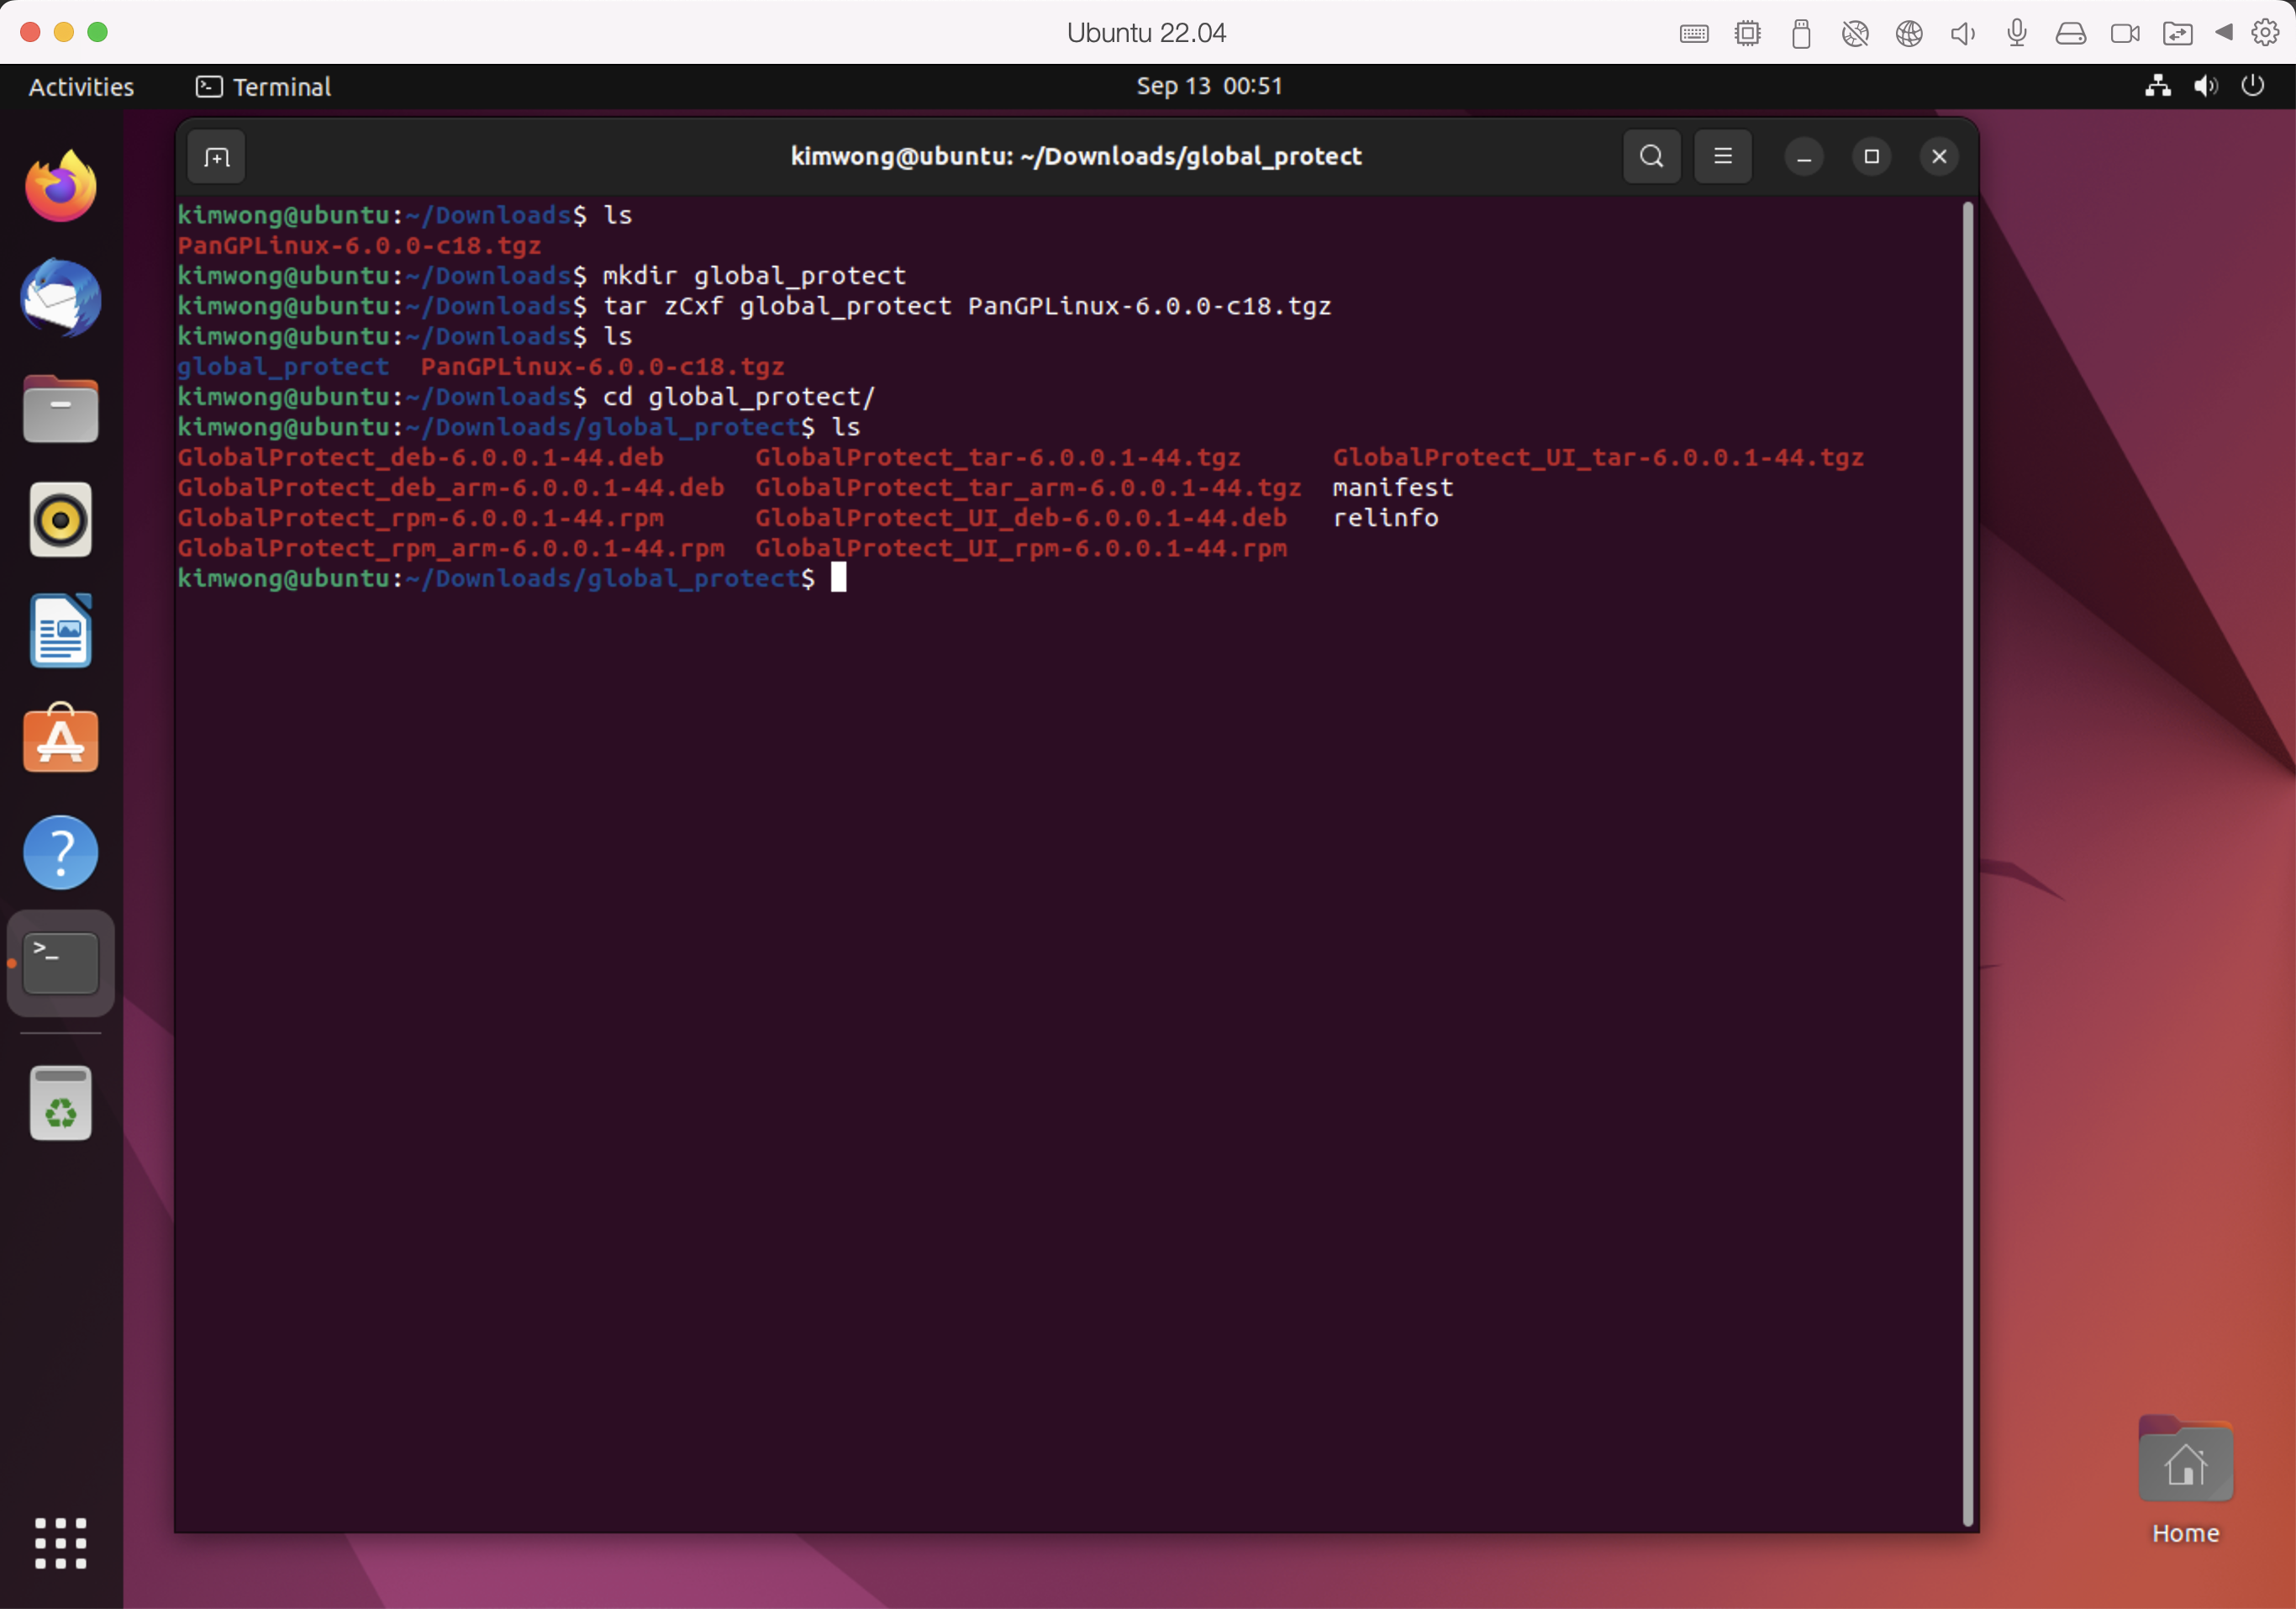Viewport: 2296px width, 1609px height.
Task: Click the VM drive icon
Action: [x=2071, y=33]
